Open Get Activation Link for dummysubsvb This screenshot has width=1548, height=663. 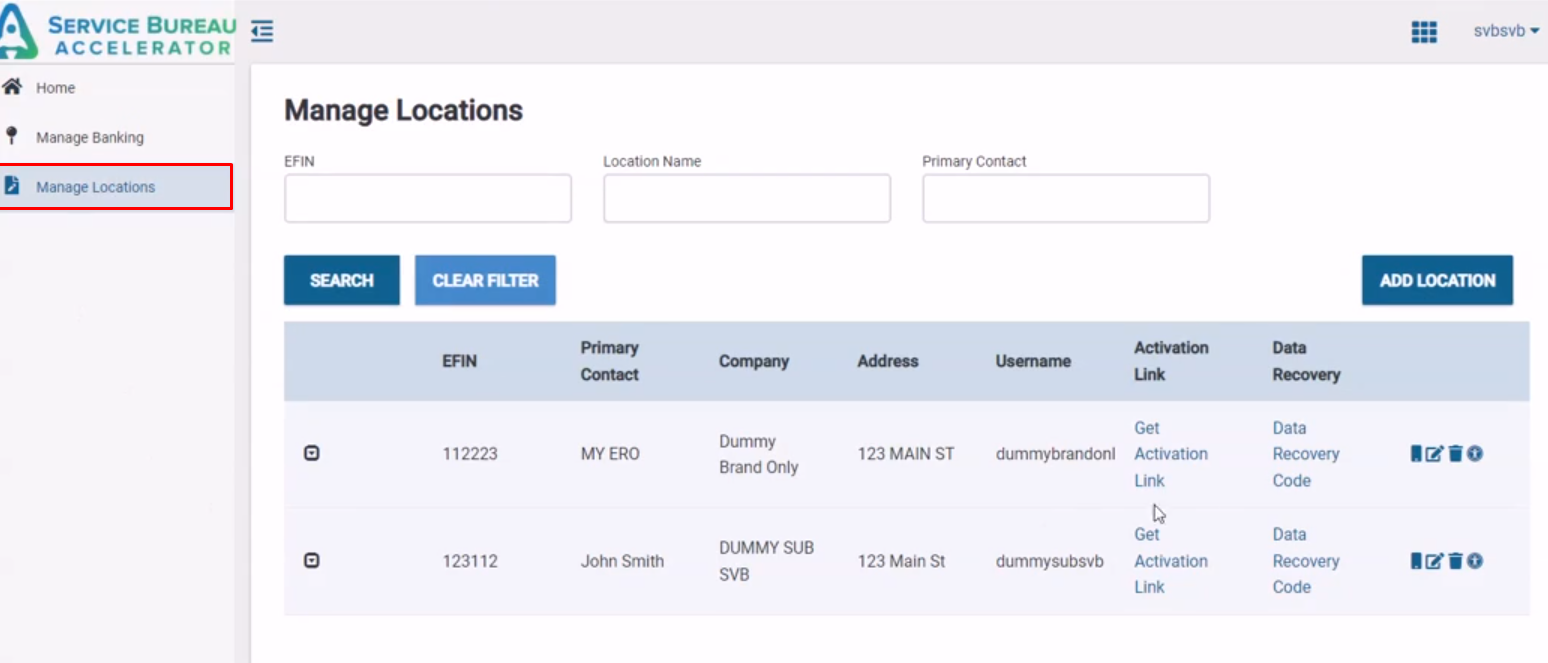pyautogui.click(x=1170, y=561)
